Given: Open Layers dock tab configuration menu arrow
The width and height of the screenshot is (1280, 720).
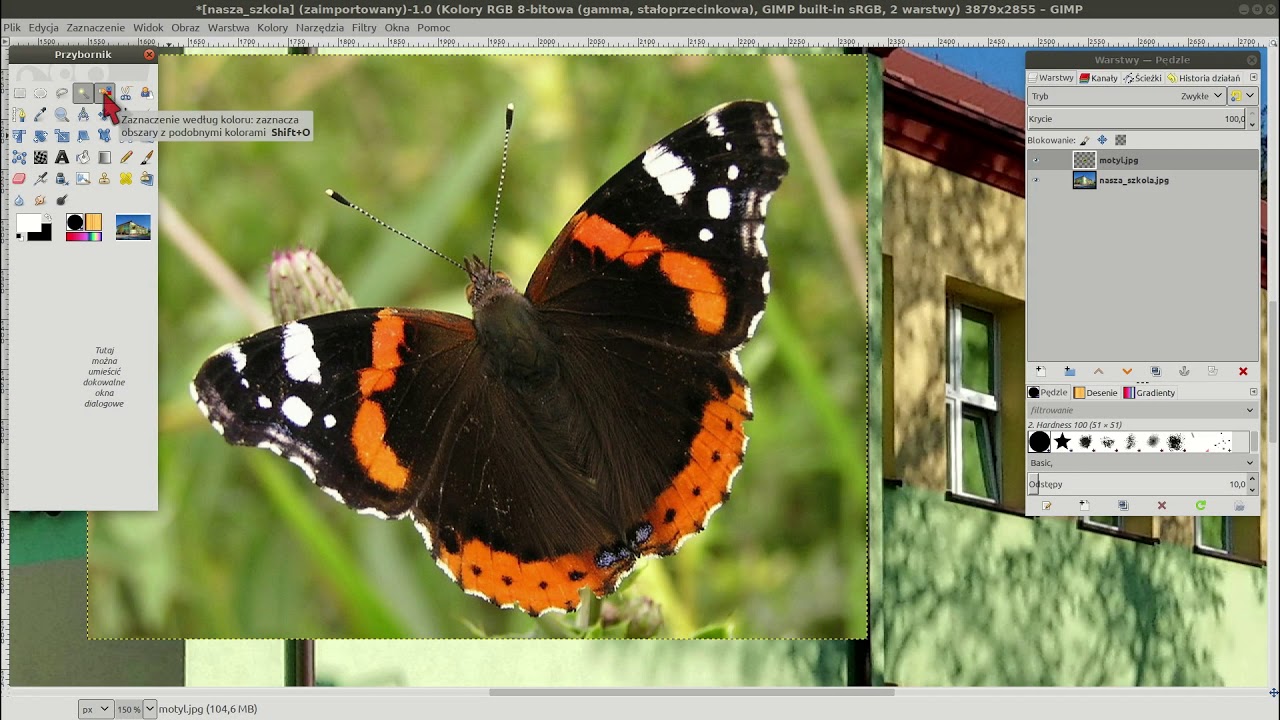Looking at the screenshot, I should tap(1253, 77).
